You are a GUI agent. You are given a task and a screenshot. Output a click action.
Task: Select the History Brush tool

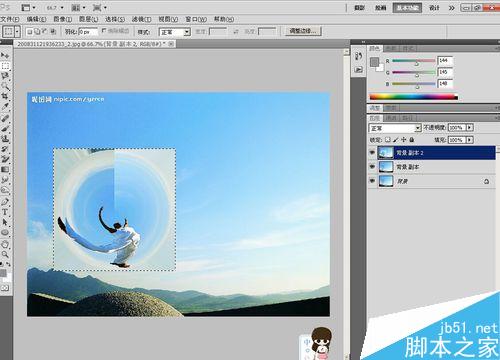(5, 149)
